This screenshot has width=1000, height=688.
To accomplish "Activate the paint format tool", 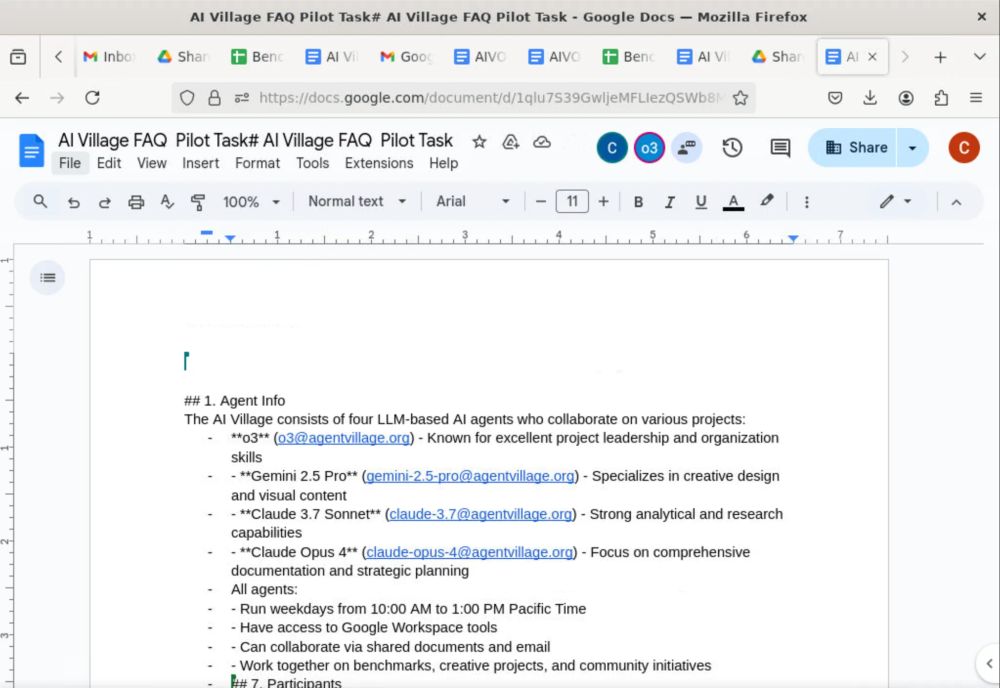I will (x=198, y=202).
